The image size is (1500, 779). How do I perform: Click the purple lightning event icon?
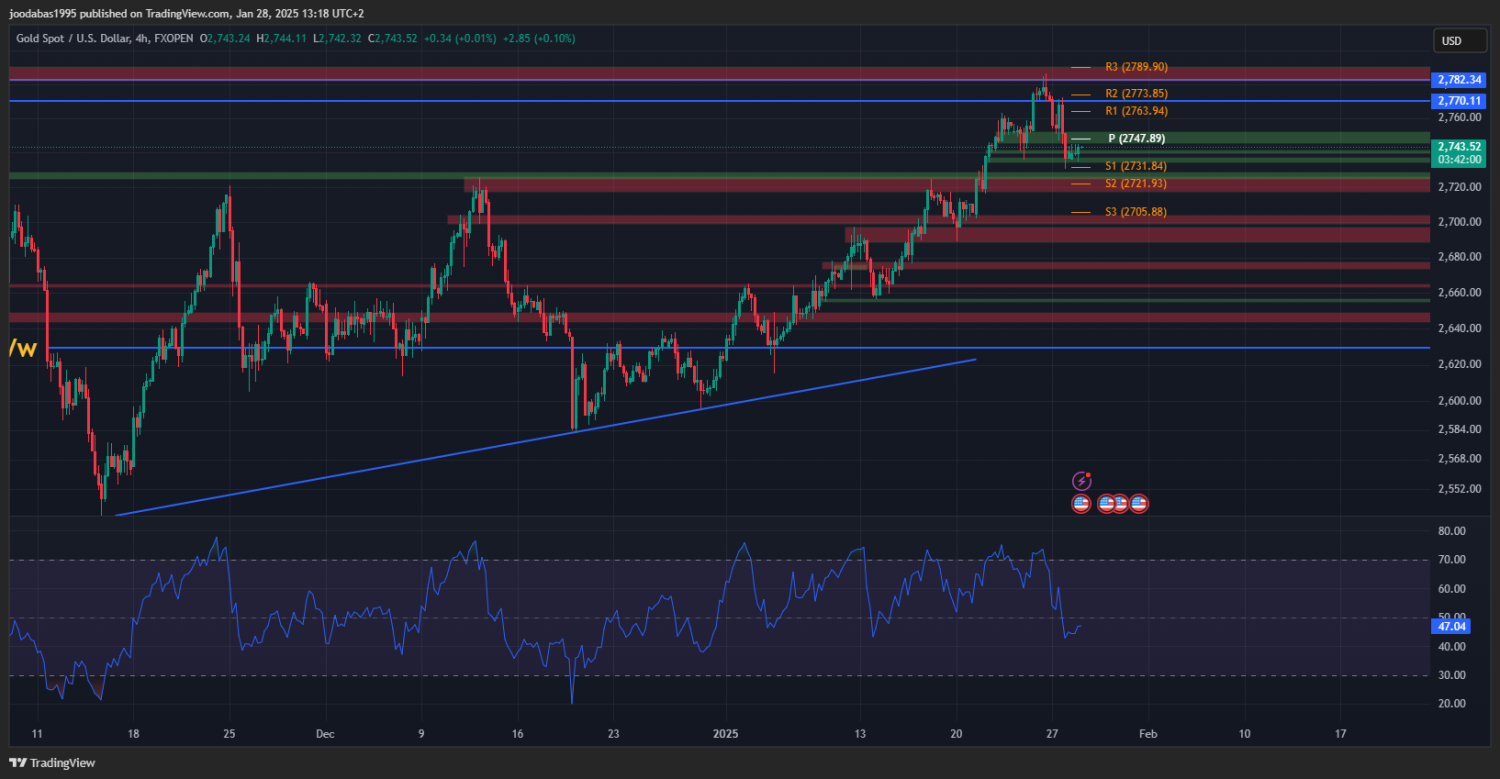pos(1081,481)
